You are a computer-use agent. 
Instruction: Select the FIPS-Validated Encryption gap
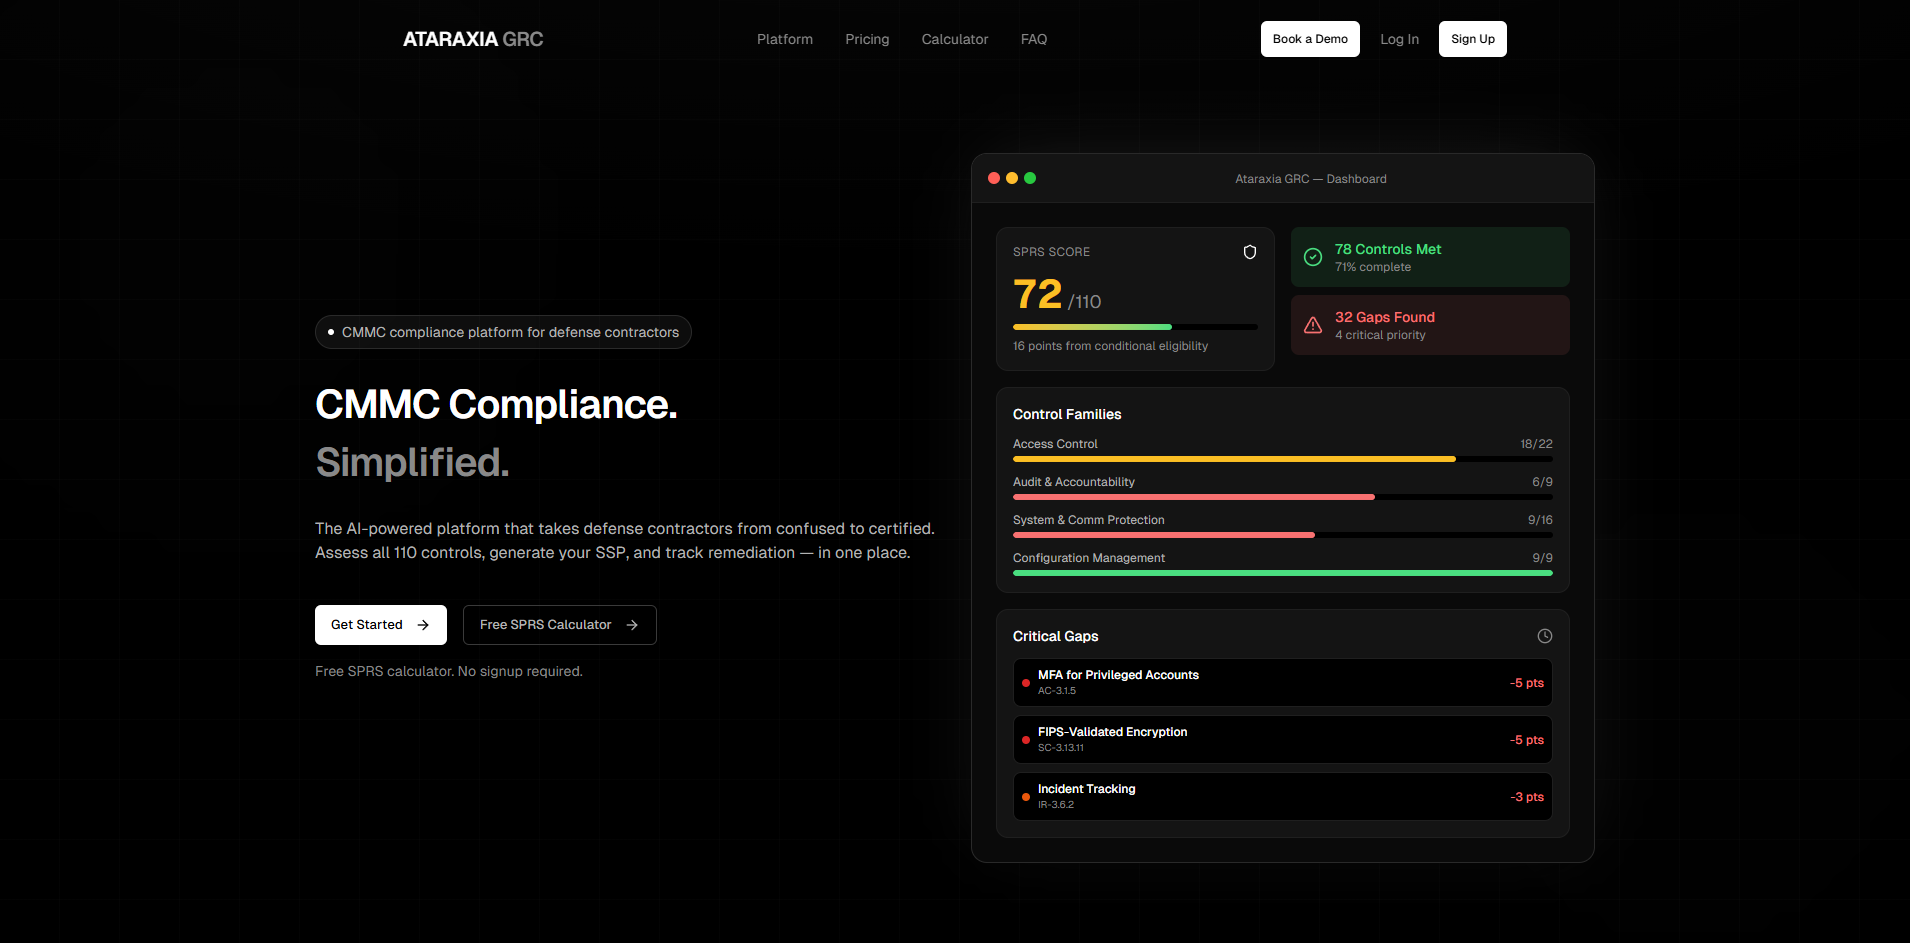coord(1283,740)
